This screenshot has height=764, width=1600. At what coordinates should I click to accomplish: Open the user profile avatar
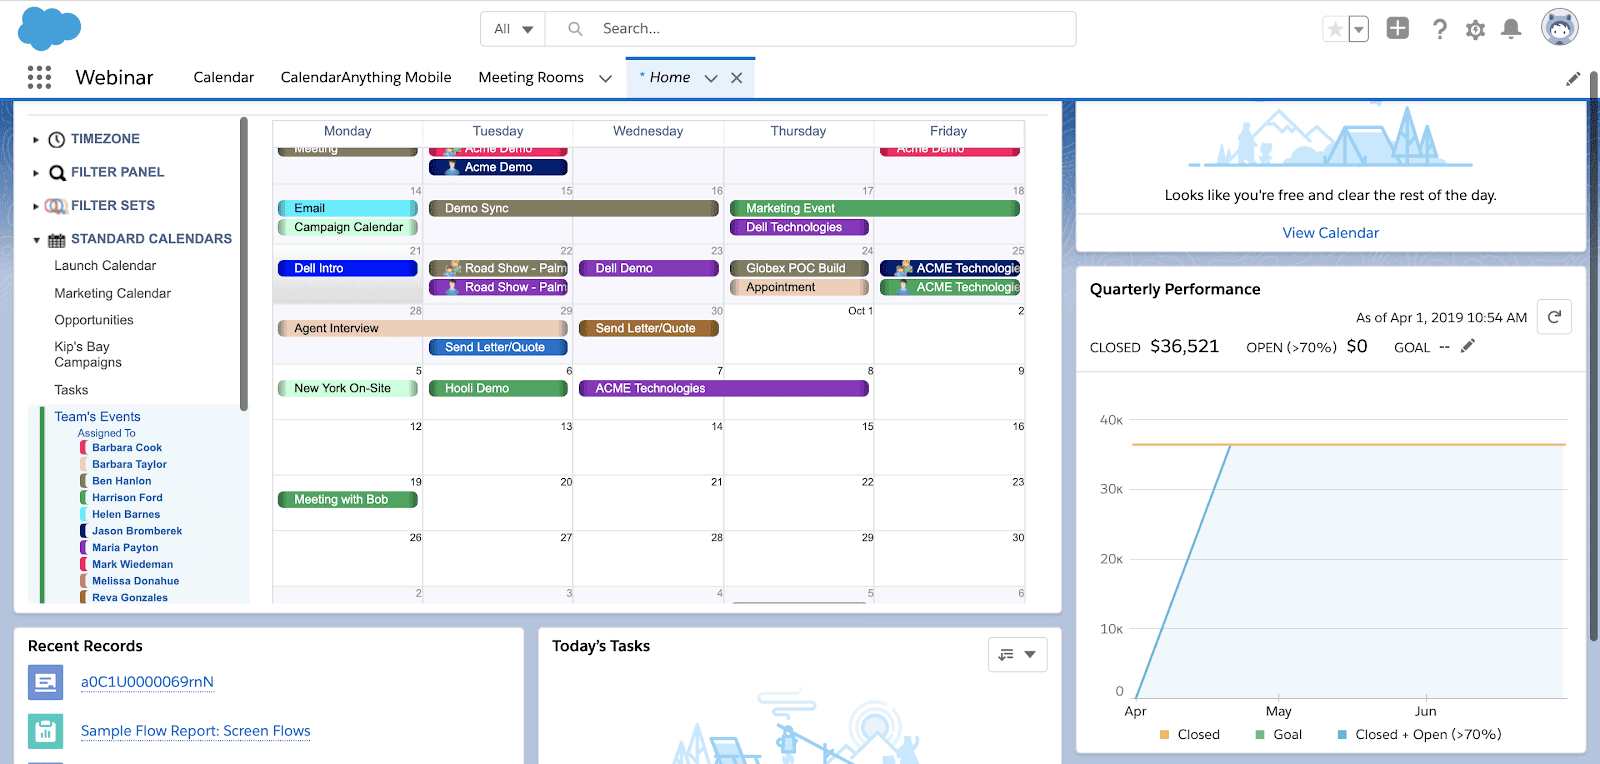coord(1559,28)
